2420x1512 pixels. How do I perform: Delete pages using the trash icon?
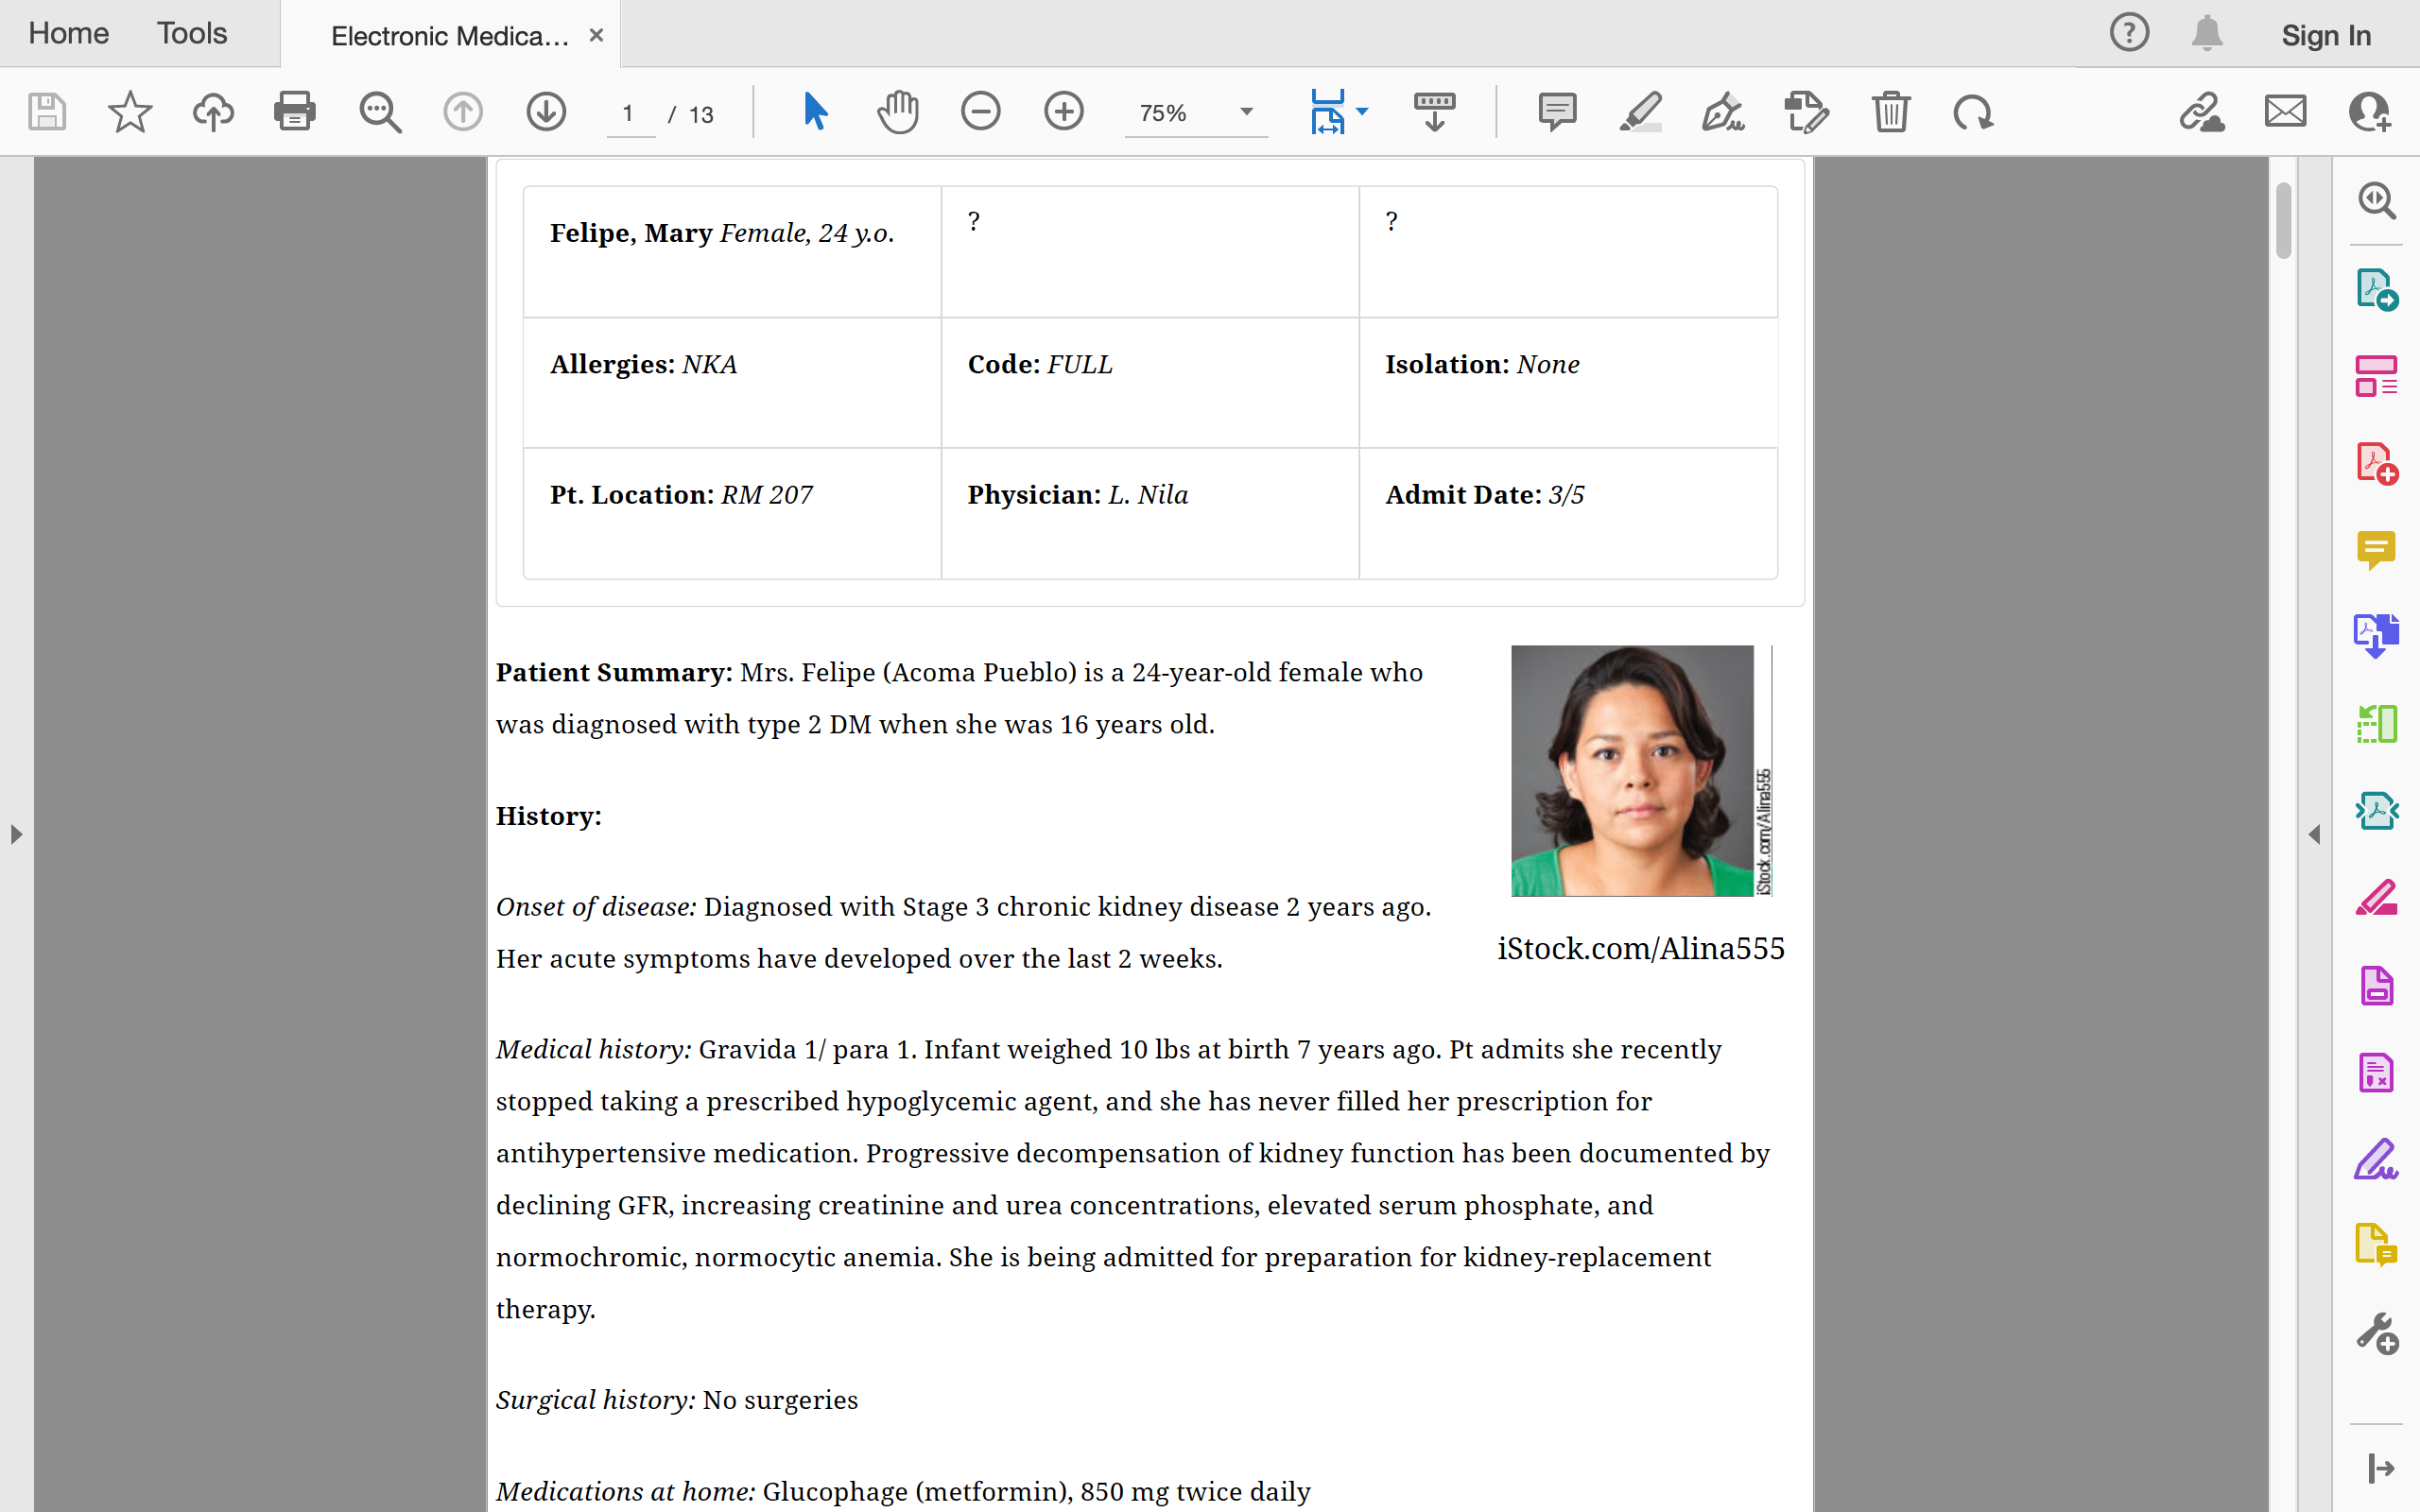[x=1891, y=111]
